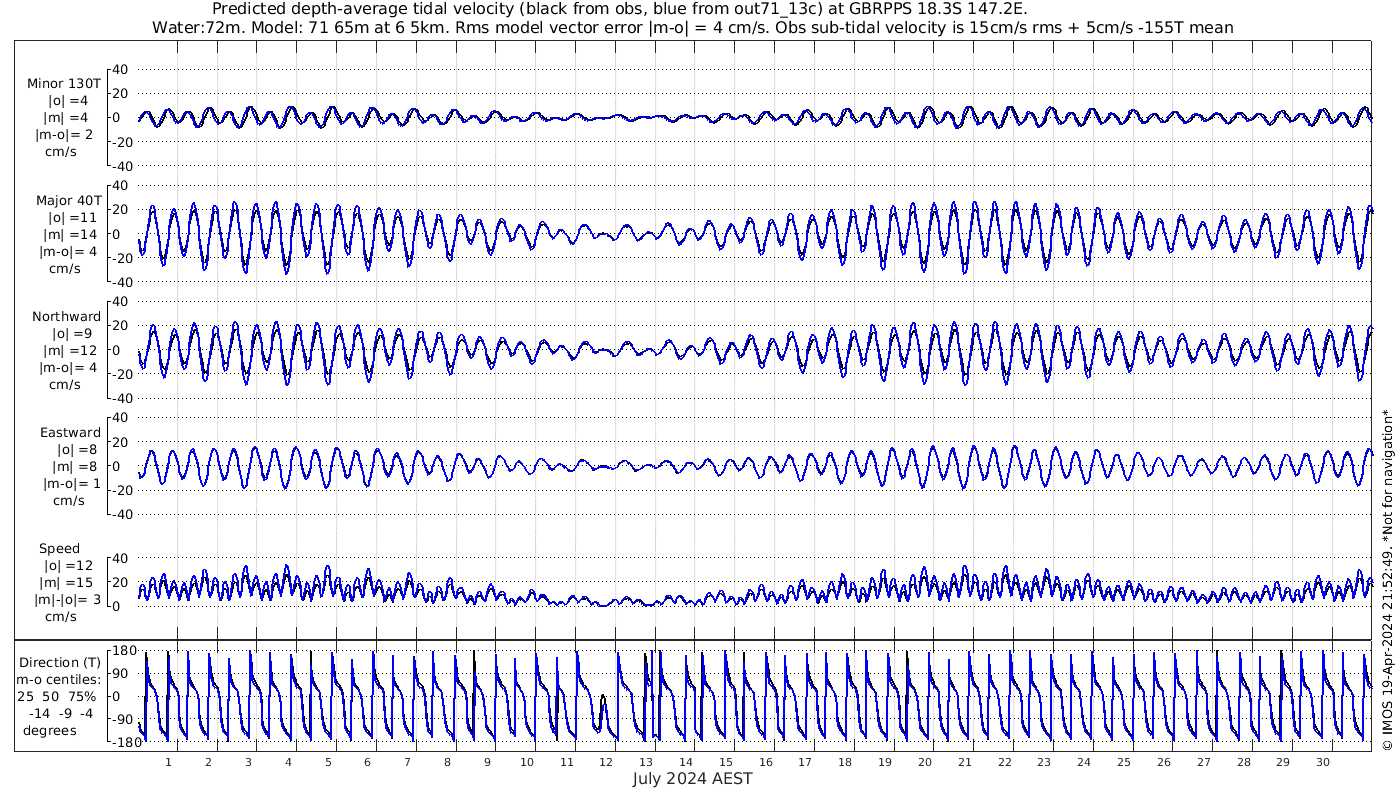Click day 30 on the date axis
The image size is (1400, 800).
1322,762
